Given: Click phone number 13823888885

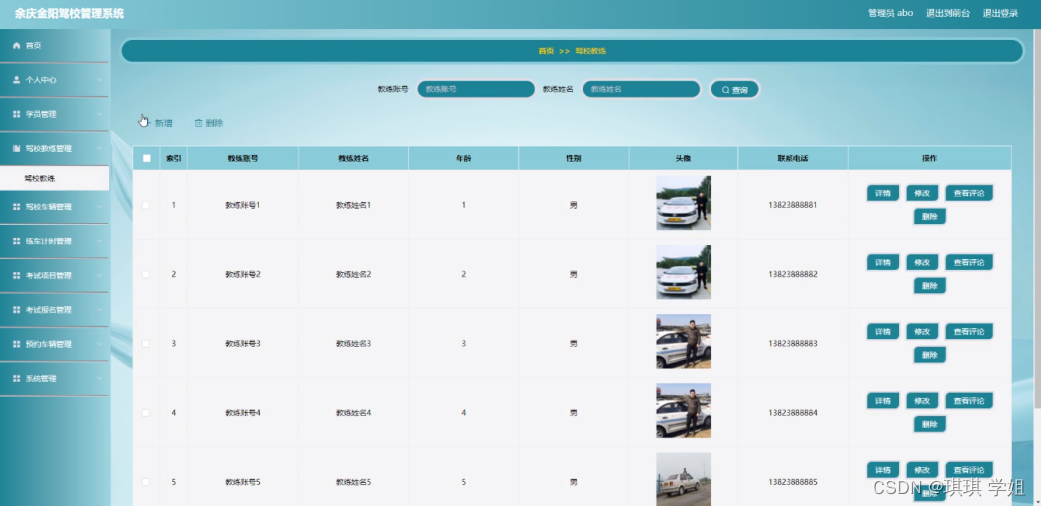Looking at the screenshot, I should (x=793, y=482).
